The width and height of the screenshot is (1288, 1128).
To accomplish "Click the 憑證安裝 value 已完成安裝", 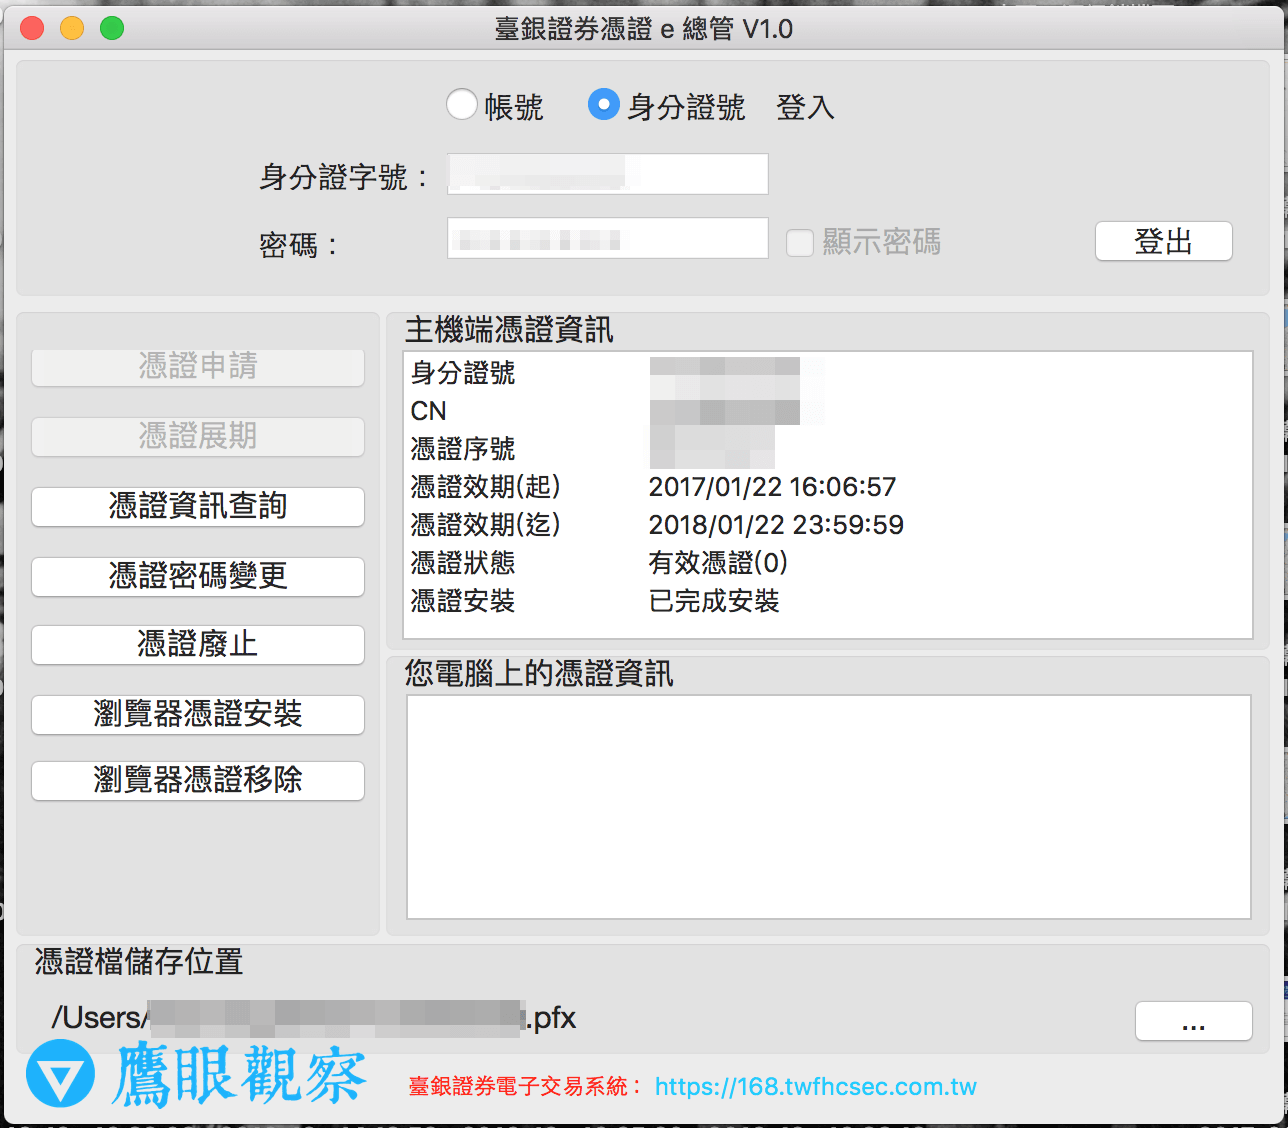I will [x=714, y=601].
